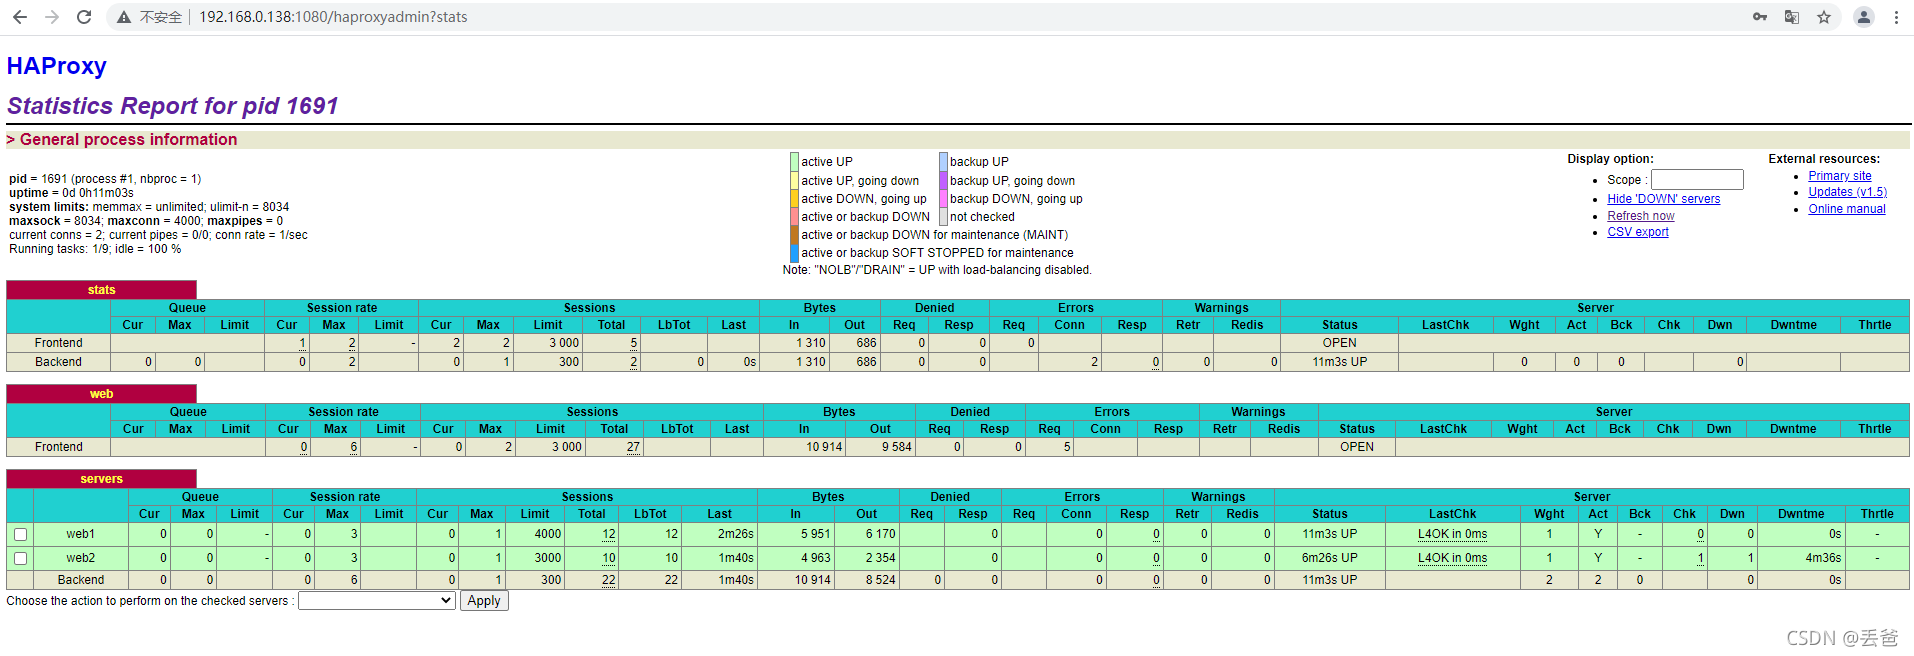The width and height of the screenshot is (1914, 656).
Task: Click the HAProxy title link
Action: 57,66
